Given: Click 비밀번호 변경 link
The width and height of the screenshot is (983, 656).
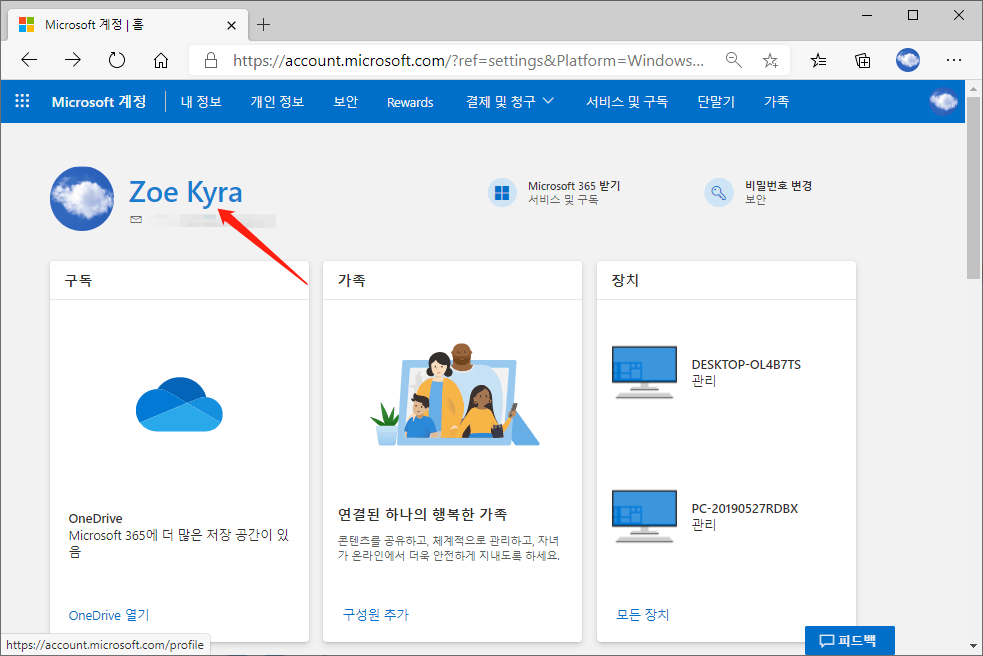Looking at the screenshot, I should 779,186.
